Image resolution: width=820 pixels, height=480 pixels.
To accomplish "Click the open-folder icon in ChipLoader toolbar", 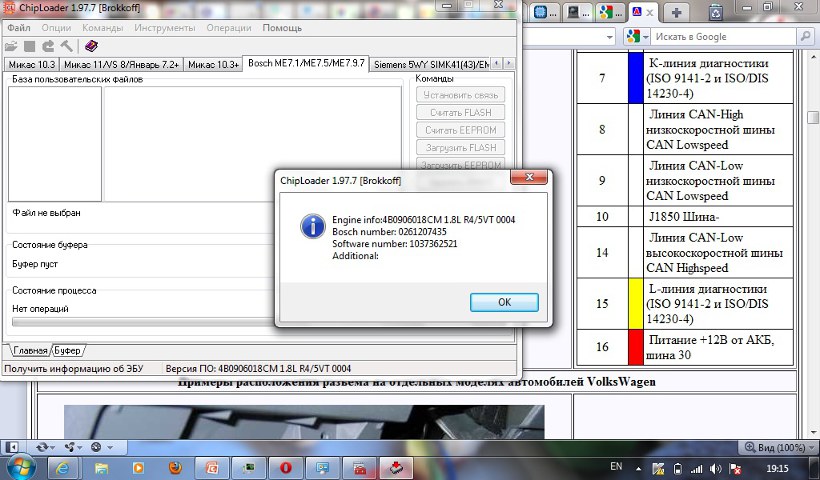I will coord(10,47).
